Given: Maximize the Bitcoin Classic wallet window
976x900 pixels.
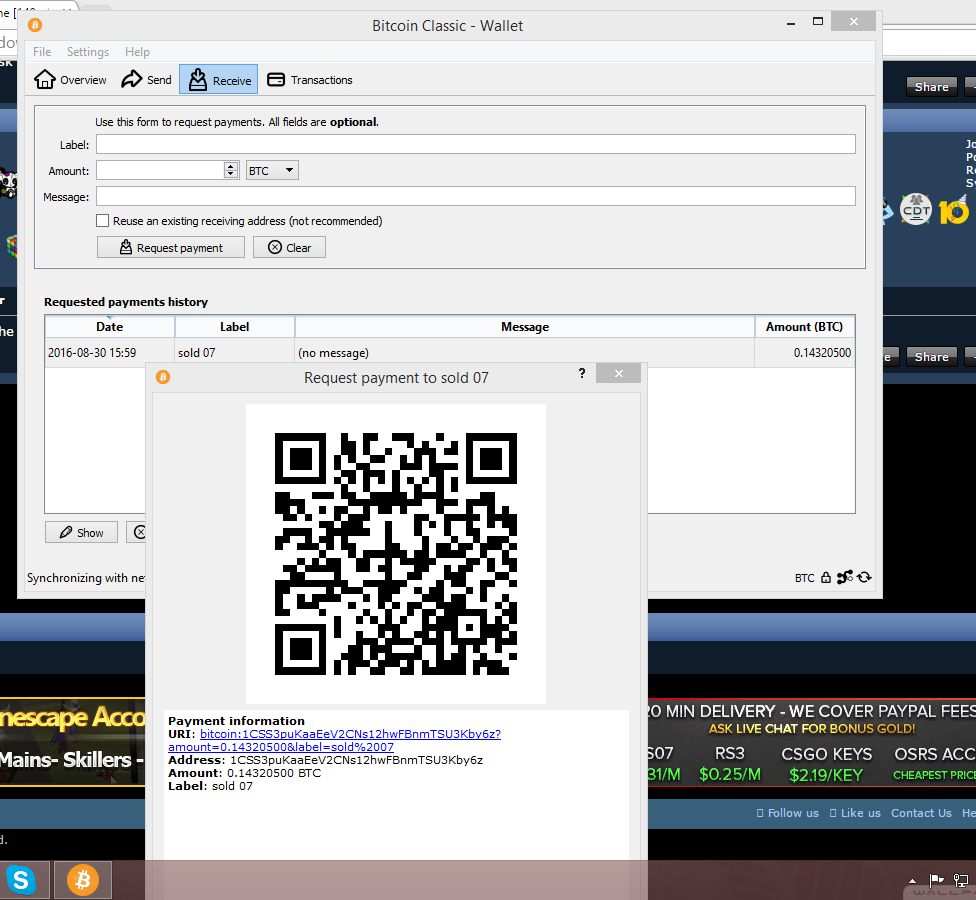Looking at the screenshot, I should (x=818, y=21).
